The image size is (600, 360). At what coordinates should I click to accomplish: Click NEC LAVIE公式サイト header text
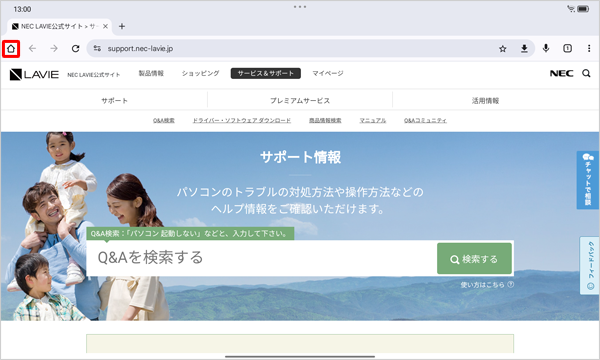click(94, 75)
